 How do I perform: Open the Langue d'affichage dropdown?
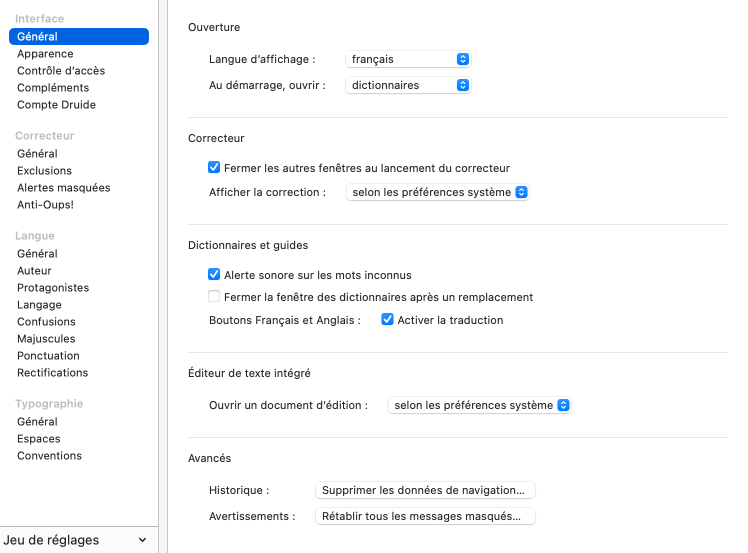coord(408,59)
